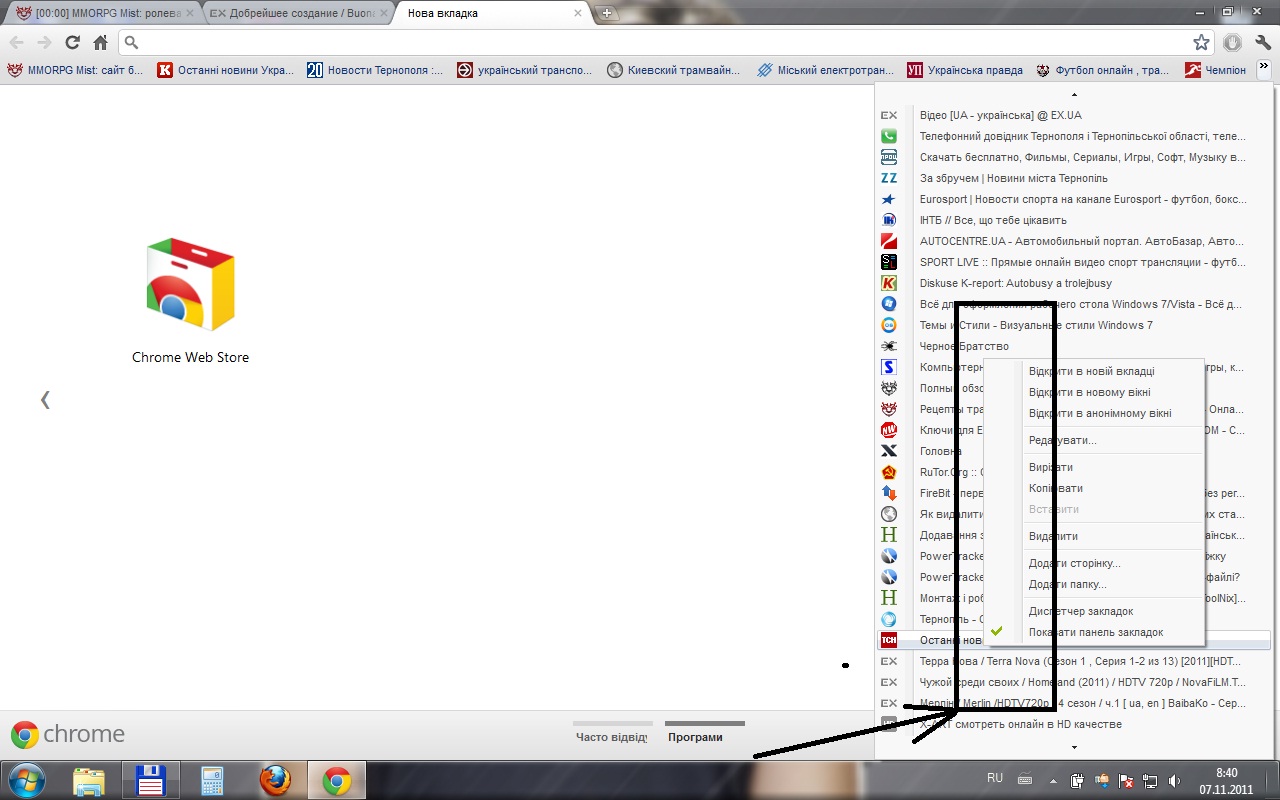Open the Футбол онлайн bookmark
1280x800 pixels.
click(1102, 70)
